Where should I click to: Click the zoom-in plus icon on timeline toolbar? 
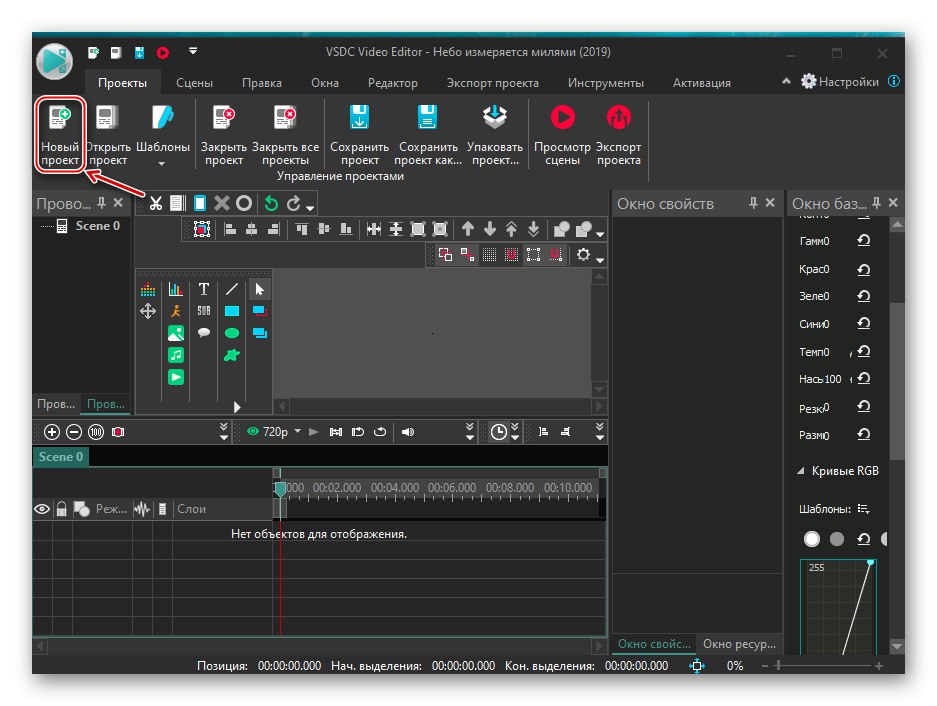(x=52, y=432)
